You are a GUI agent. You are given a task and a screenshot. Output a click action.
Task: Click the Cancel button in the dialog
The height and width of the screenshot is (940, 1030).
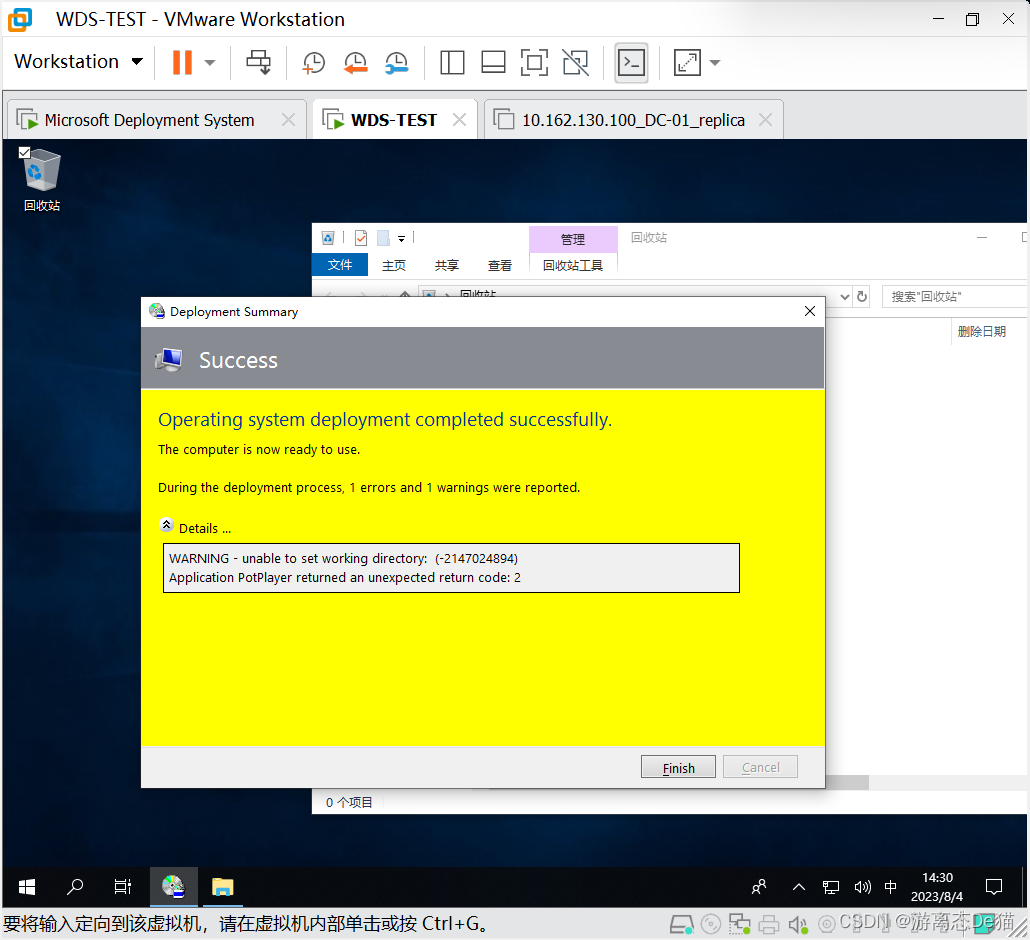click(x=760, y=767)
